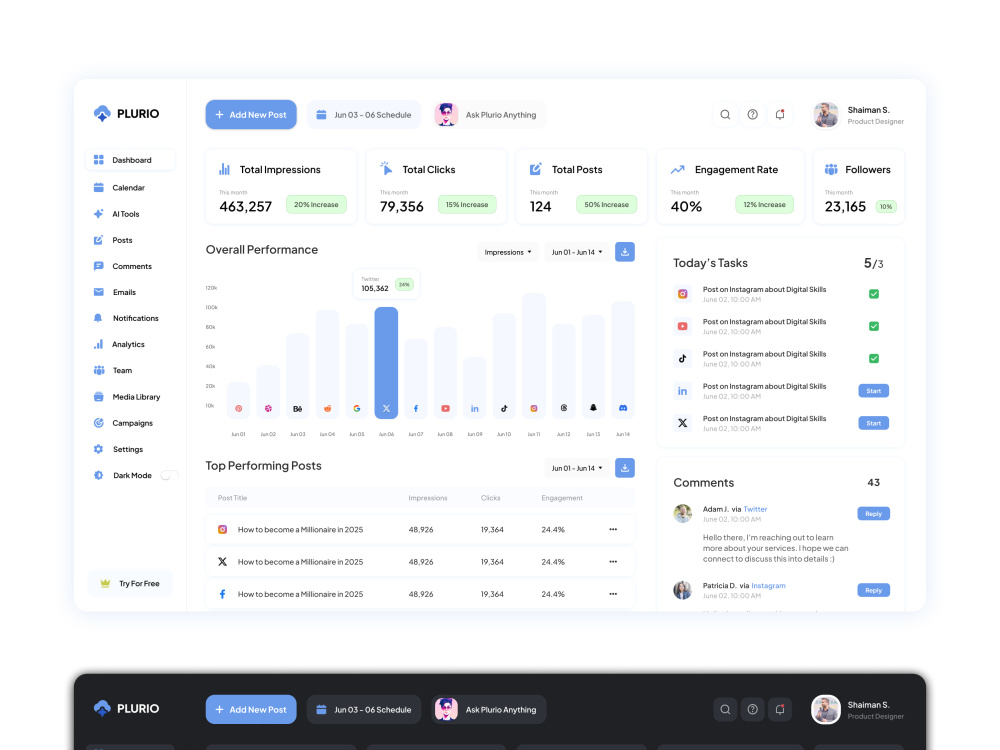Click the TikTok bar icon for Jun 10
This screenshot has height=750, width=1000.
pos(504,408)
